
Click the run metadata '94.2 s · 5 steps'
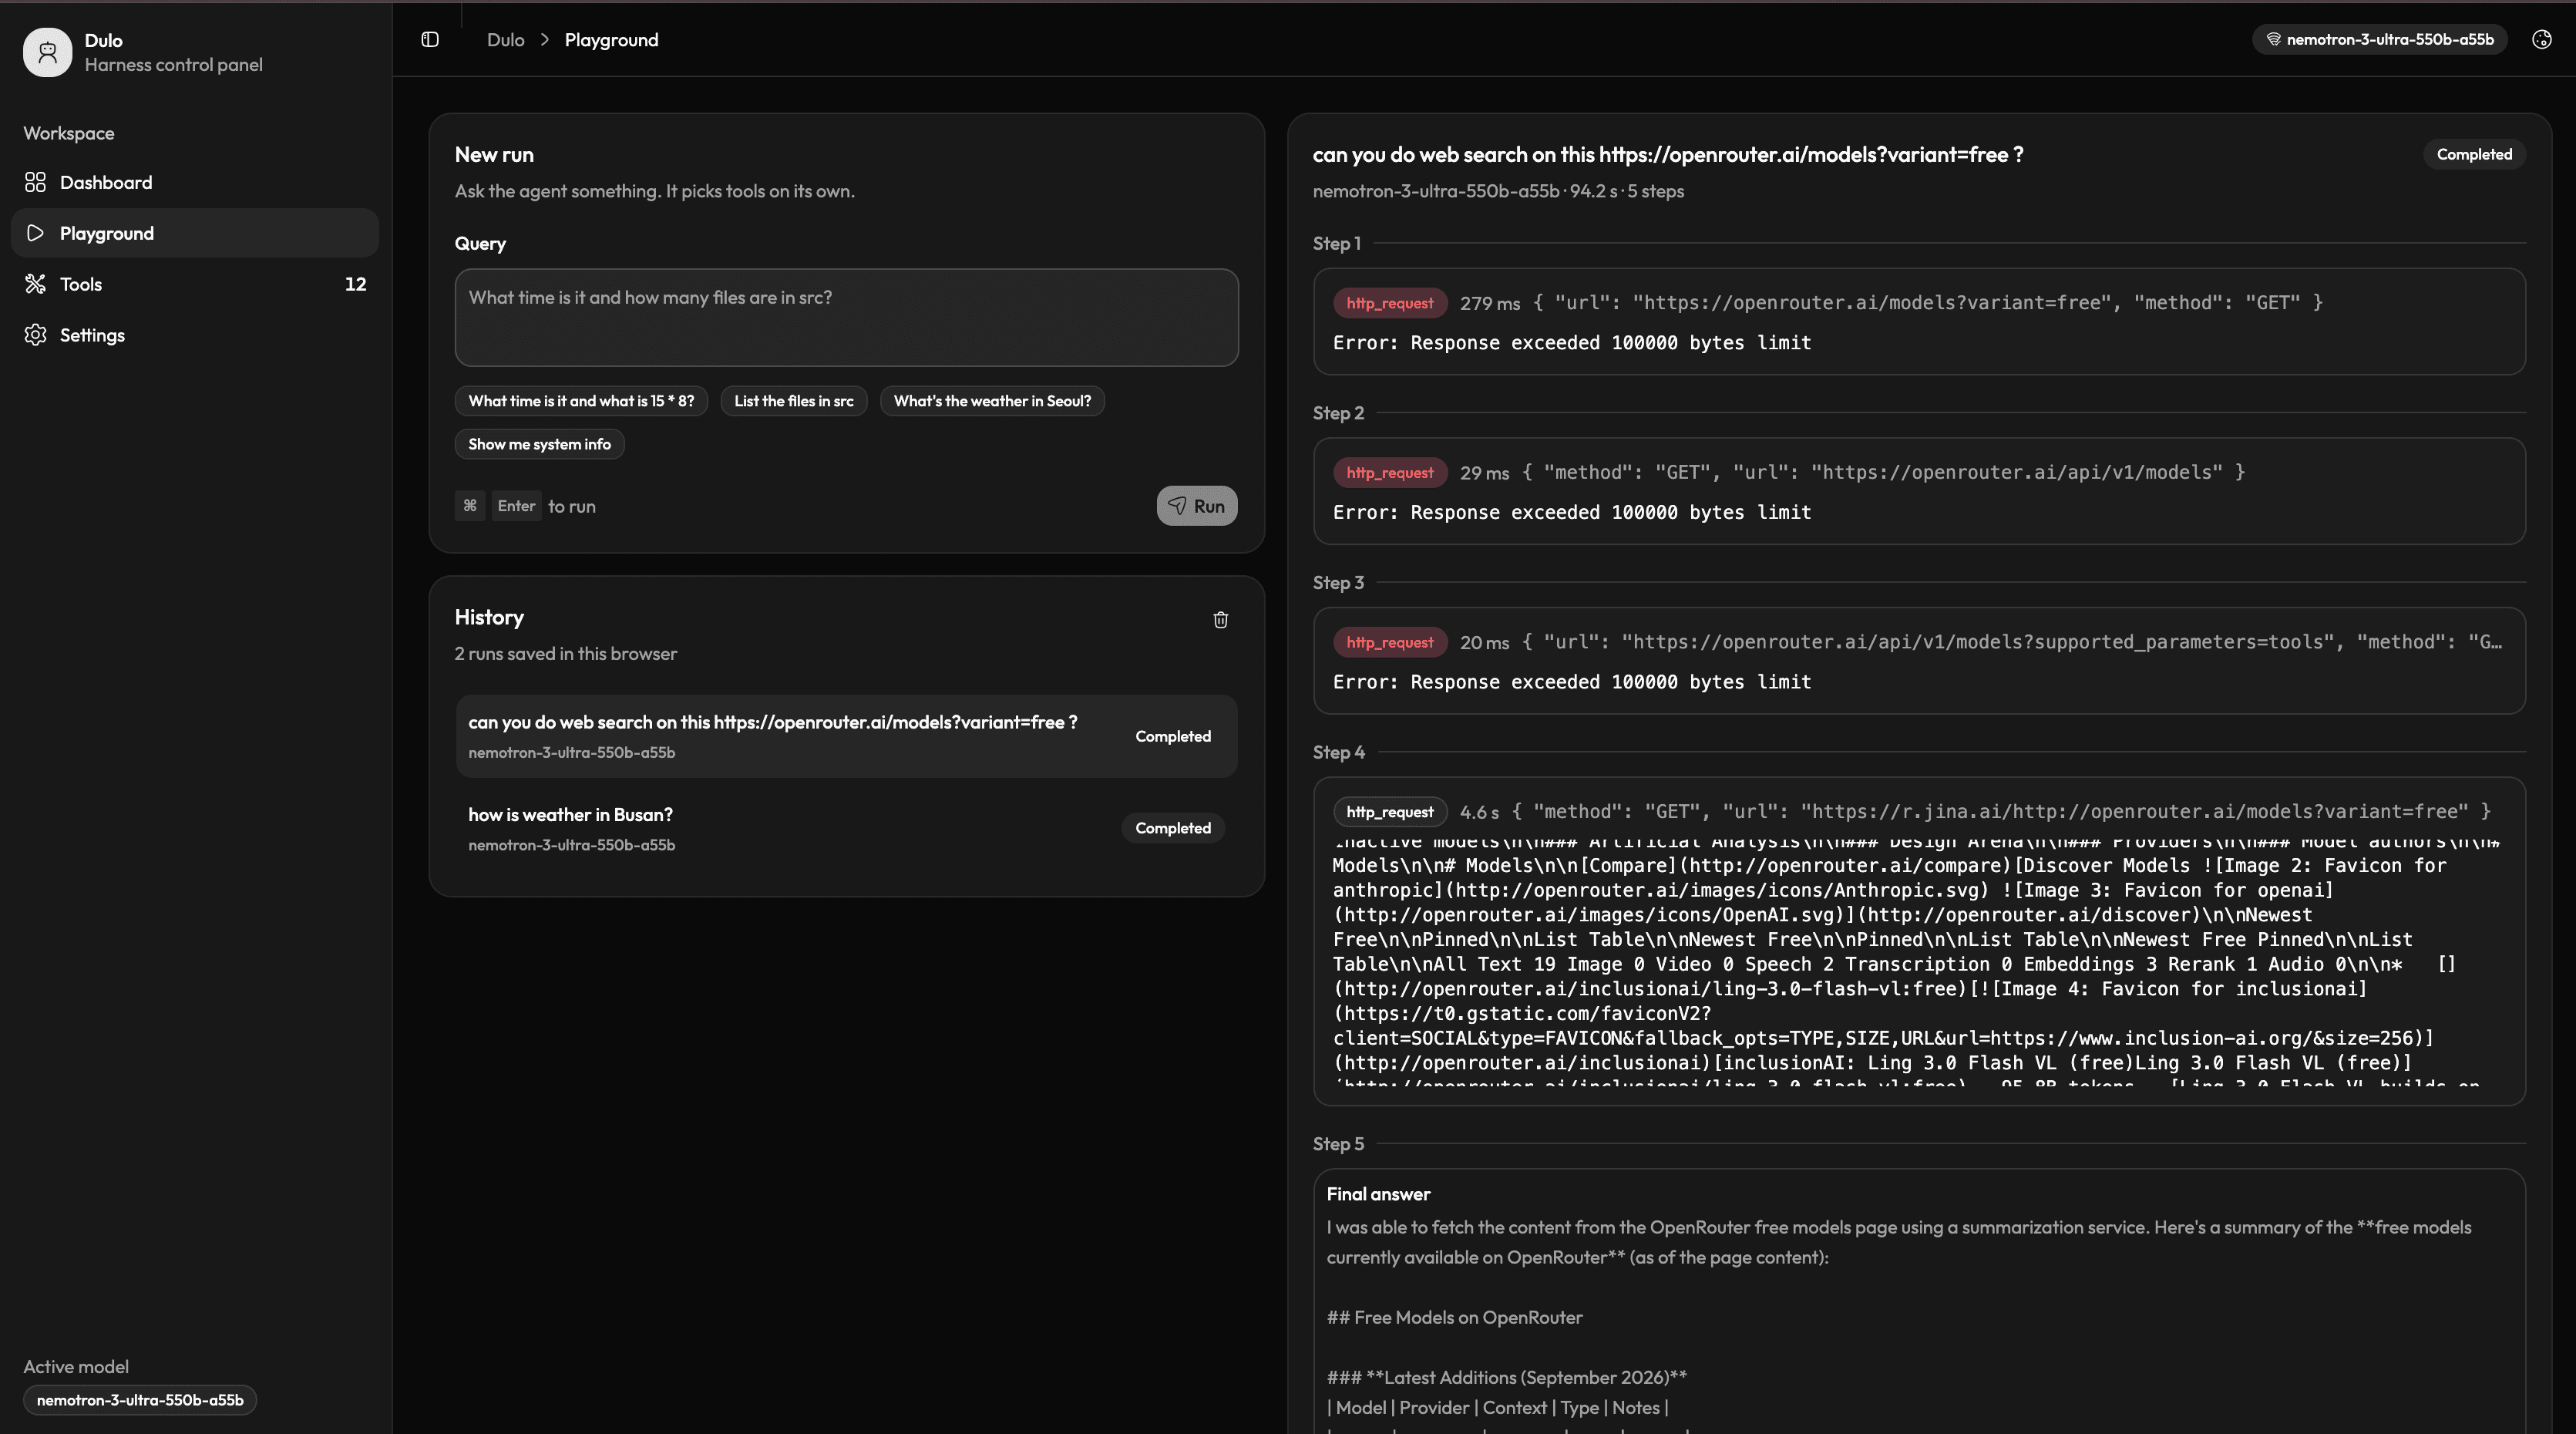pos(1627,191)
